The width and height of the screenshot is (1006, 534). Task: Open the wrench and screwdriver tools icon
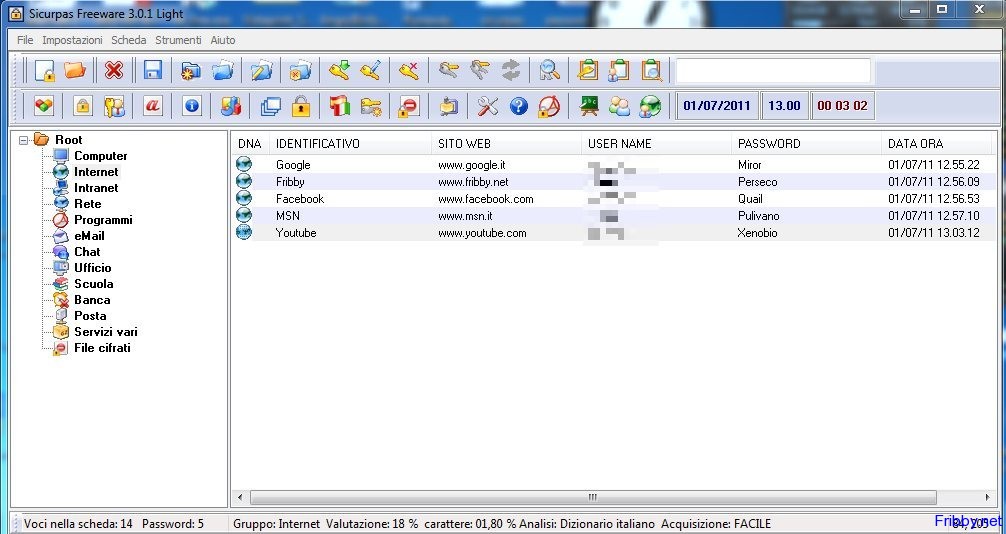pyautogui.click(x=488, y=107)
